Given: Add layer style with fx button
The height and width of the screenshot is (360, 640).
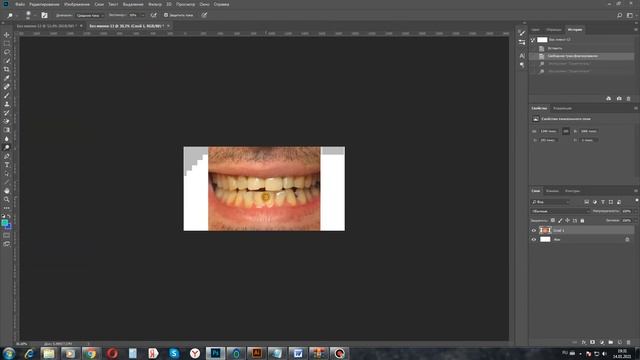Looking at the screenshot, I should [584, 342].
